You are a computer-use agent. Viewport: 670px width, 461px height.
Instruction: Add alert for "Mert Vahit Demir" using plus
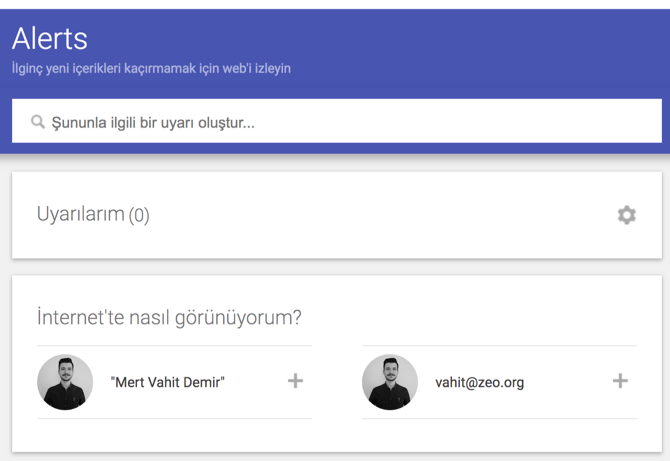tap(295, 381)
